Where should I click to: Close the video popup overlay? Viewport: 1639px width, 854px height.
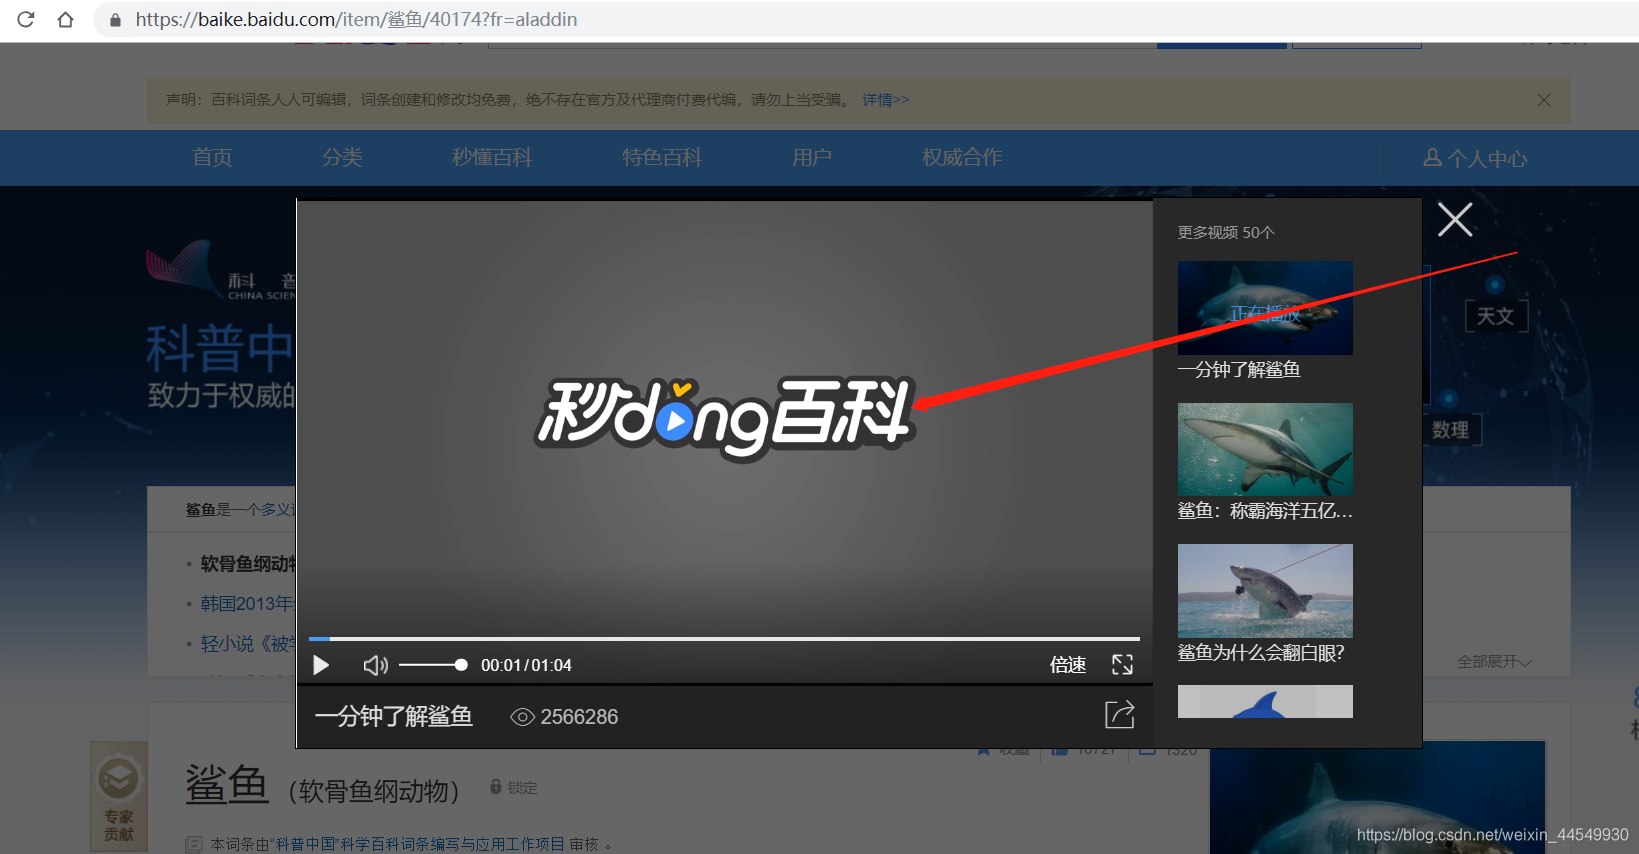(x=1455, y=219)
